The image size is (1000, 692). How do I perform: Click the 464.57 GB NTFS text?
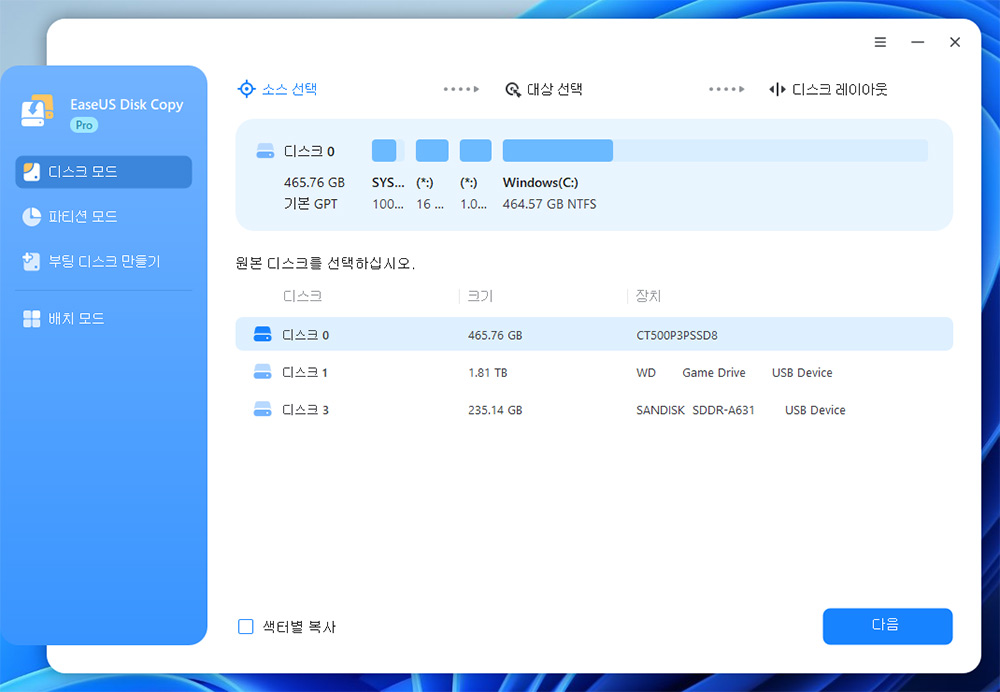pyautogui.click(x=549, y=204)
